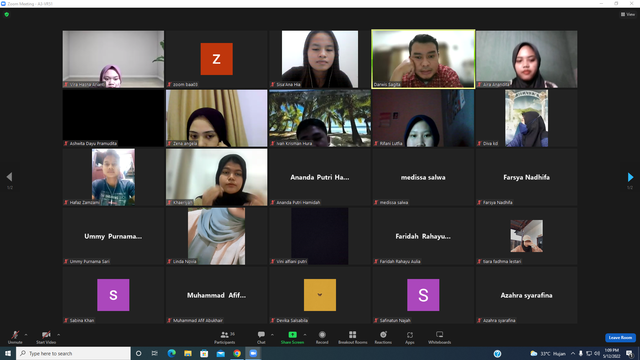The width and height of the screenshot is (640, 360).
Task: Open the Reactions menu
Action: pyautogui.click(x=383, y=337)
